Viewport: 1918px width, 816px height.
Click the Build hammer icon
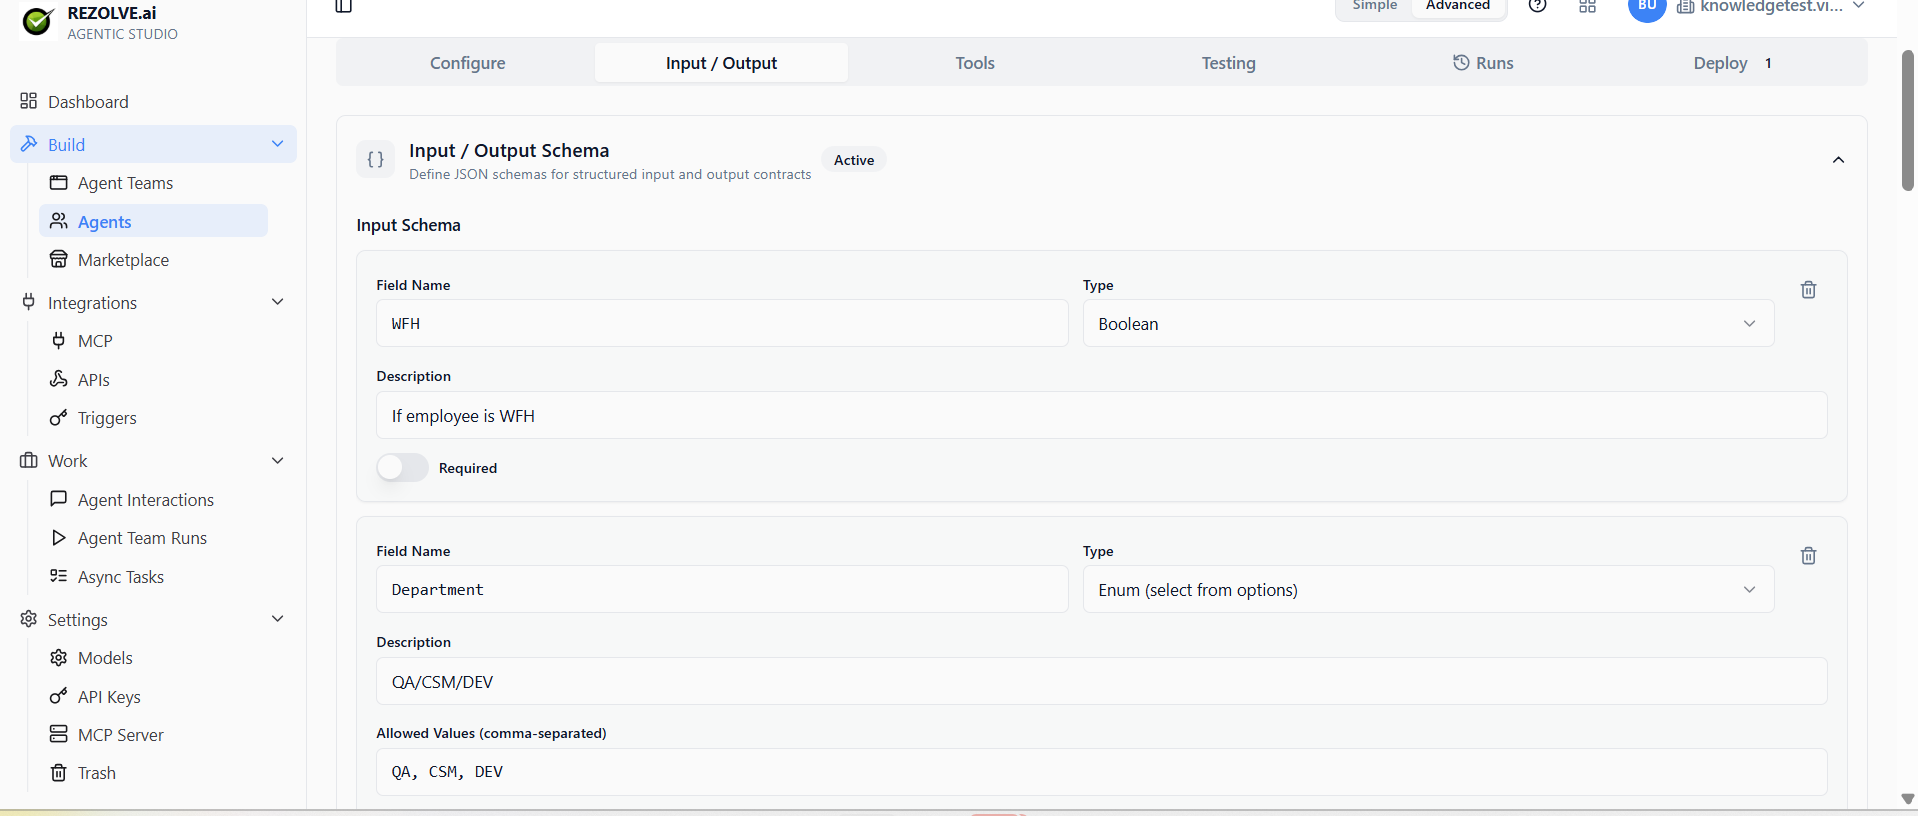pos(29,144)
